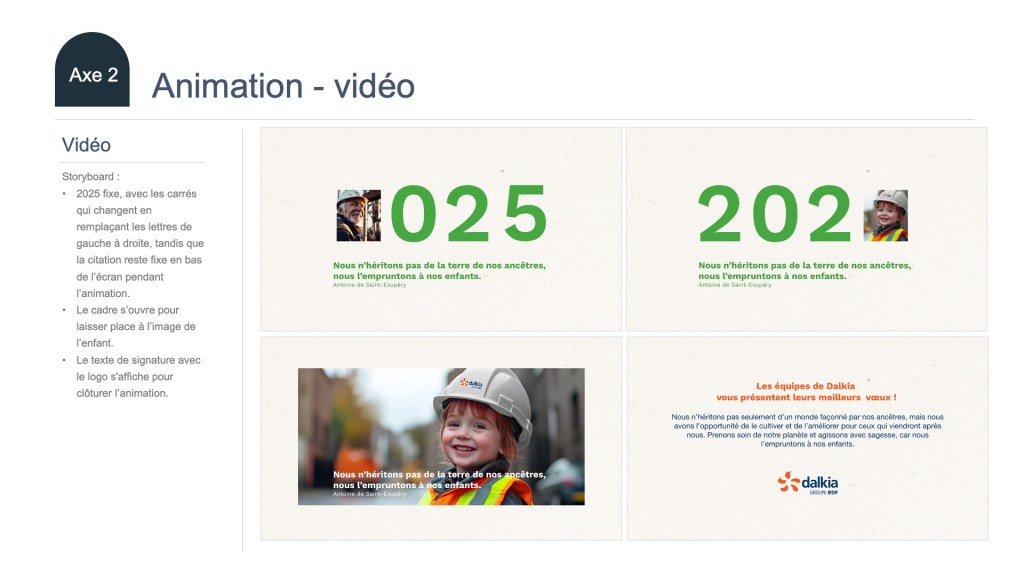1024x576 pixels.
Task: Click the dark "Axe 2" badge
Action: click(x=92, y=74)
